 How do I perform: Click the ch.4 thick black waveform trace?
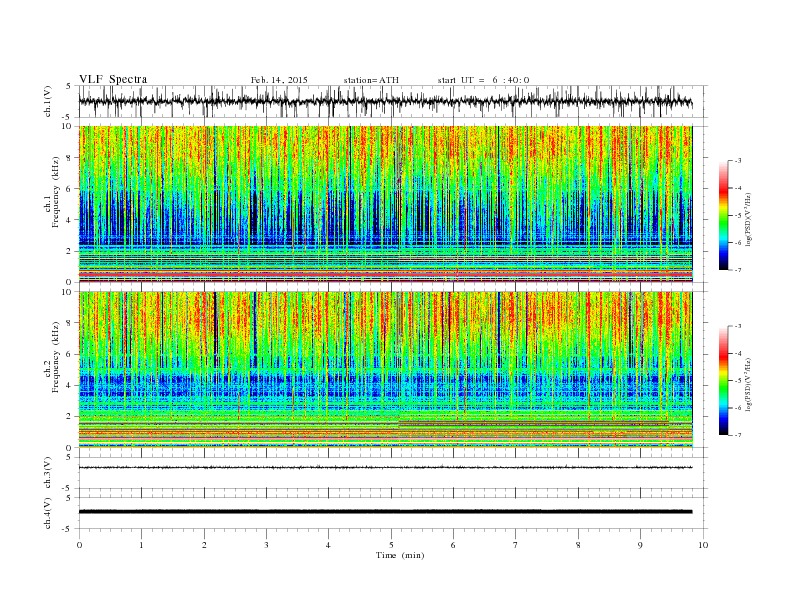coord(385,512)
